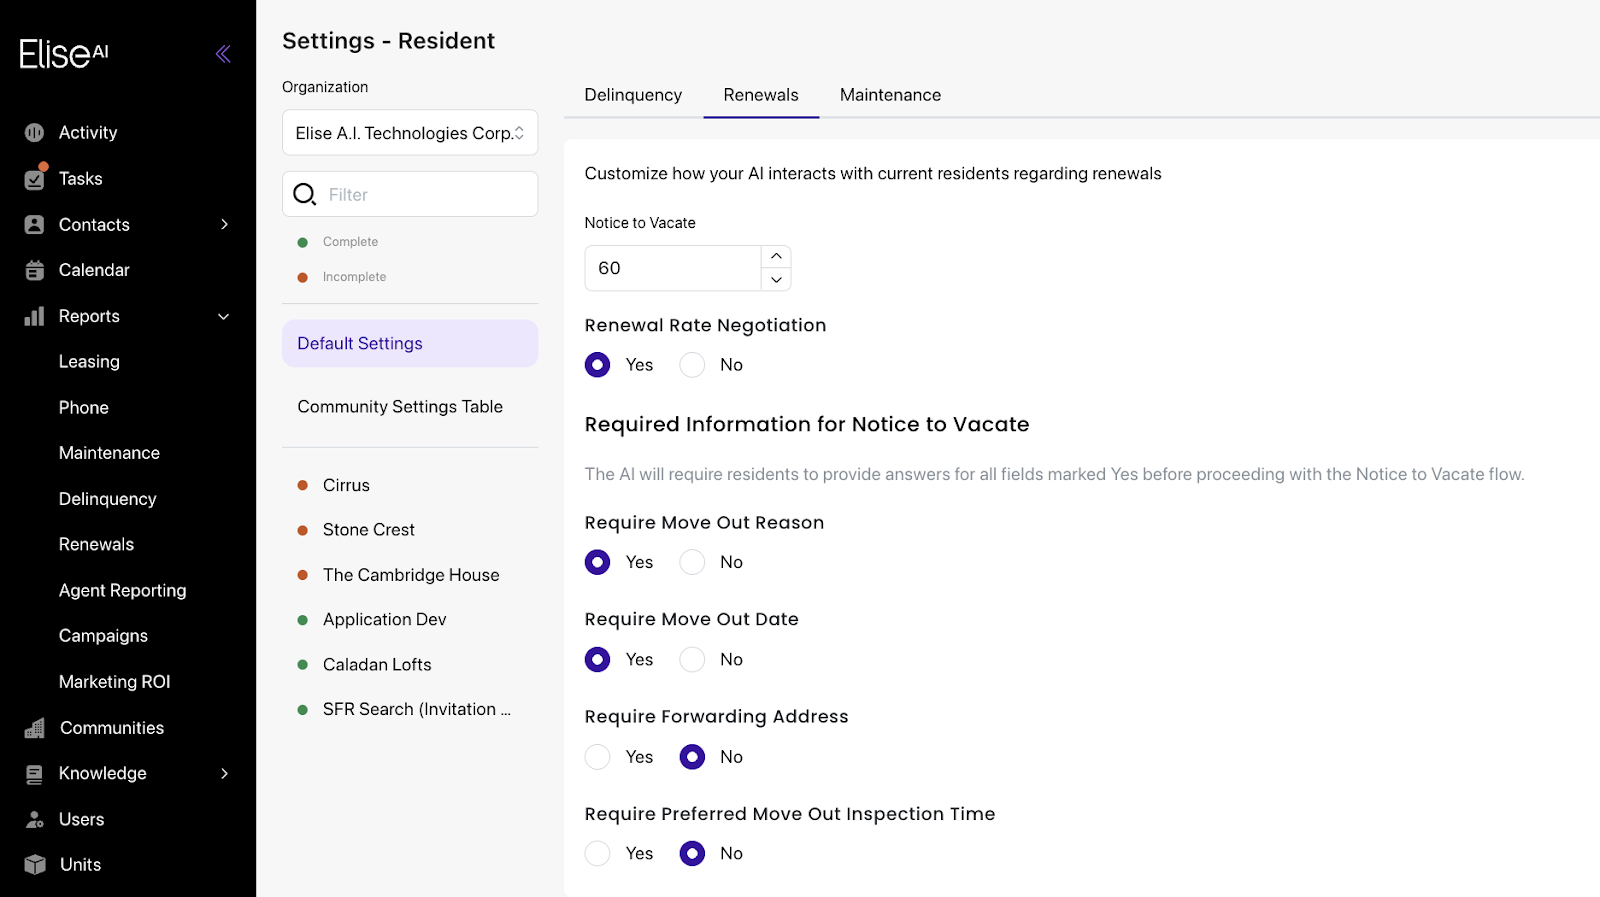Image resolution: width=1600 pixels, height=897 pixels.
Task: Open Phone report
Action: pyautogui.click(x=84, y=408)
